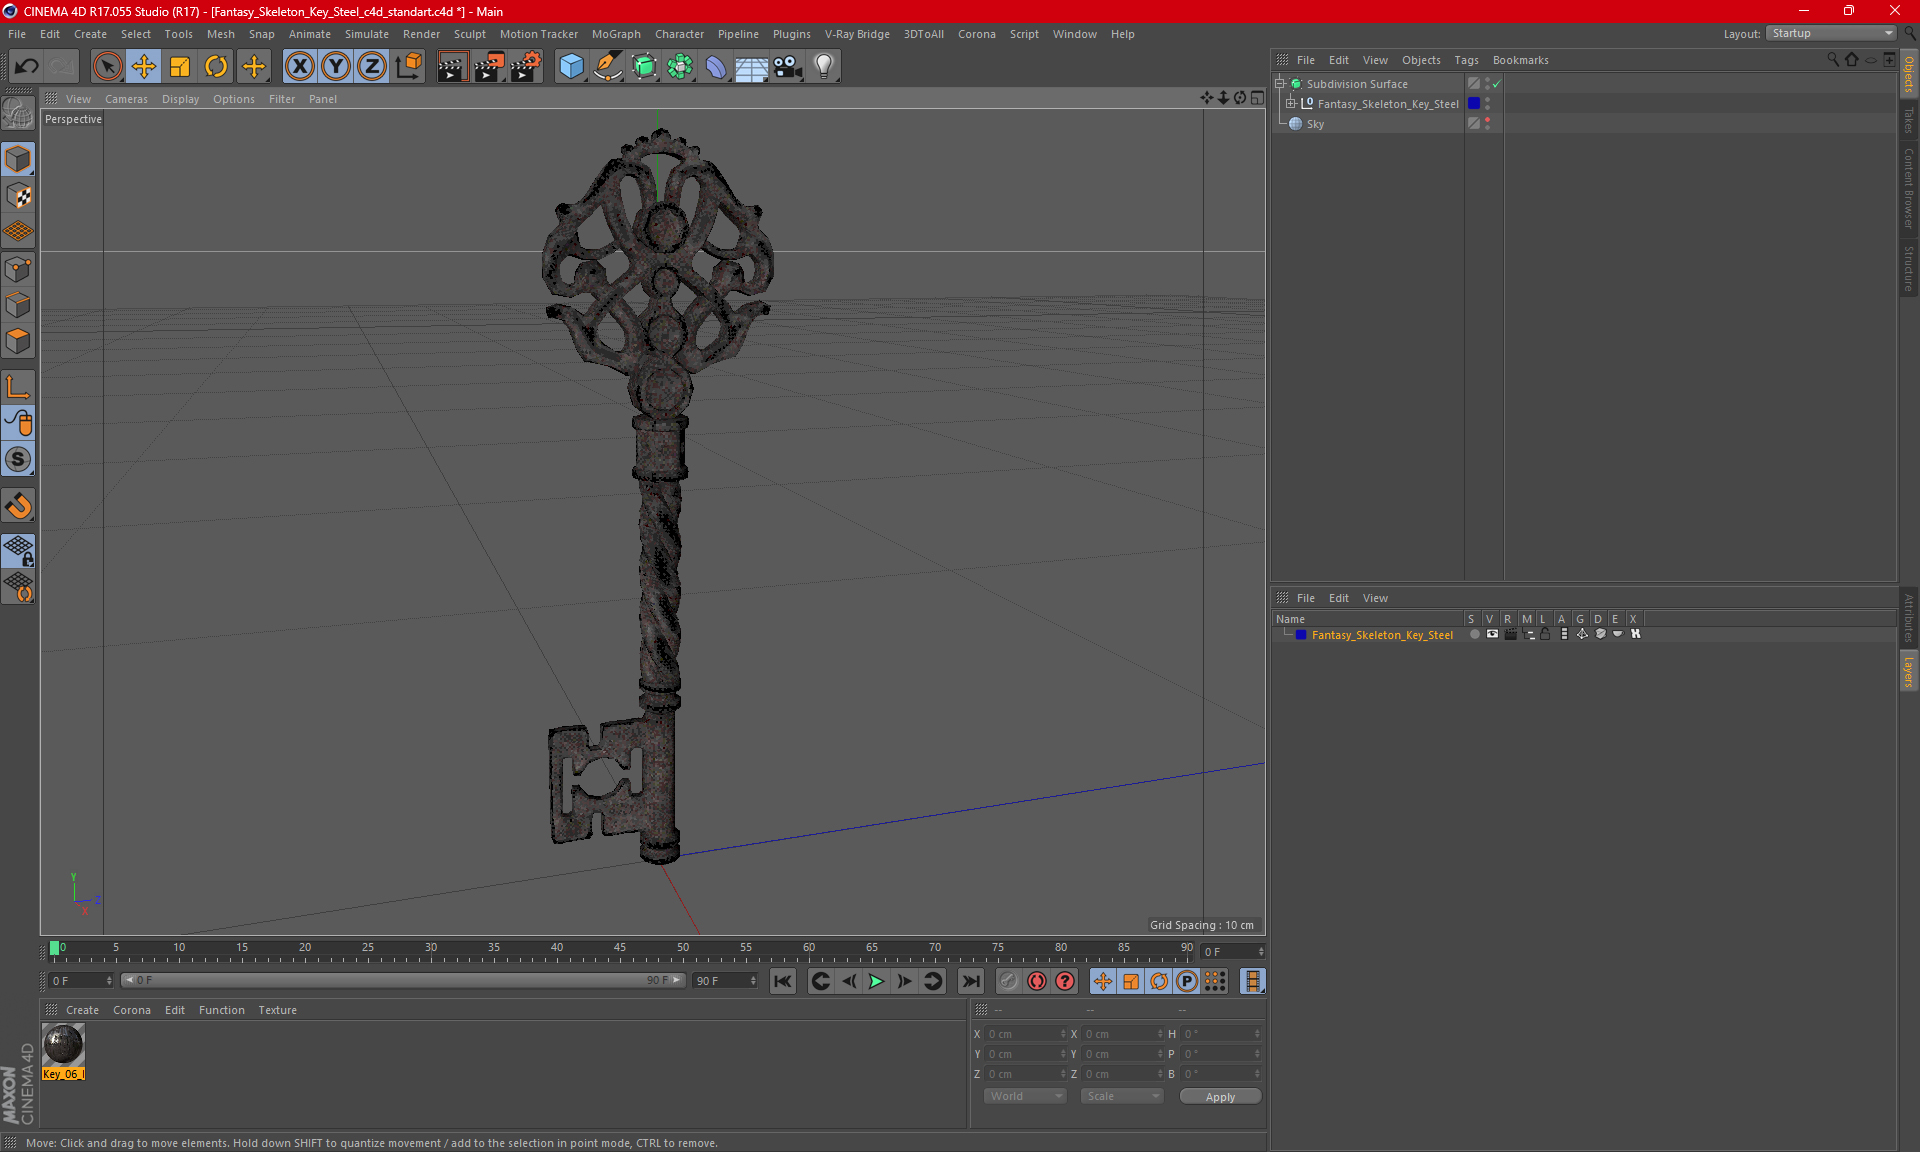The image size is (1920, 1152).
Task: Expand the Fantasy_Skeleton_Key_Steel object
Action: 1291,104
